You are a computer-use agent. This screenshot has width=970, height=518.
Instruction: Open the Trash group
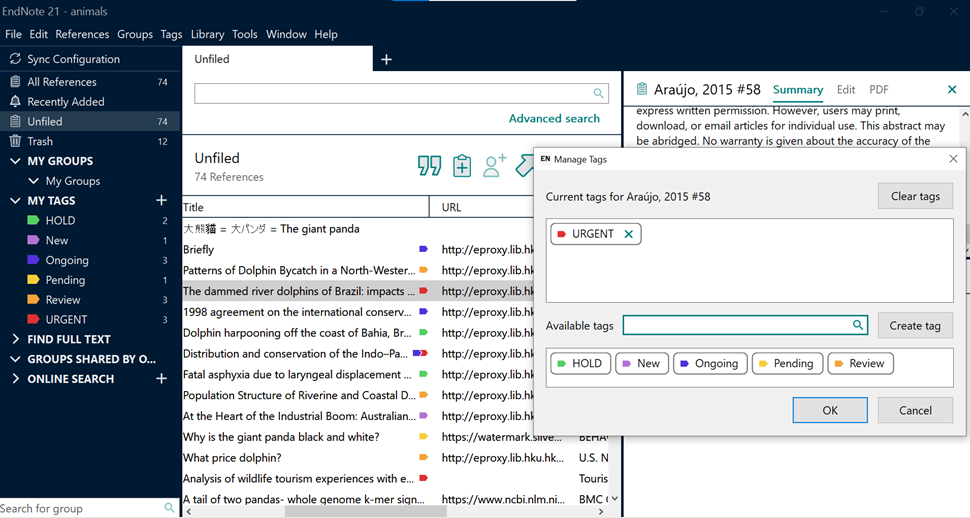(90, 141)
